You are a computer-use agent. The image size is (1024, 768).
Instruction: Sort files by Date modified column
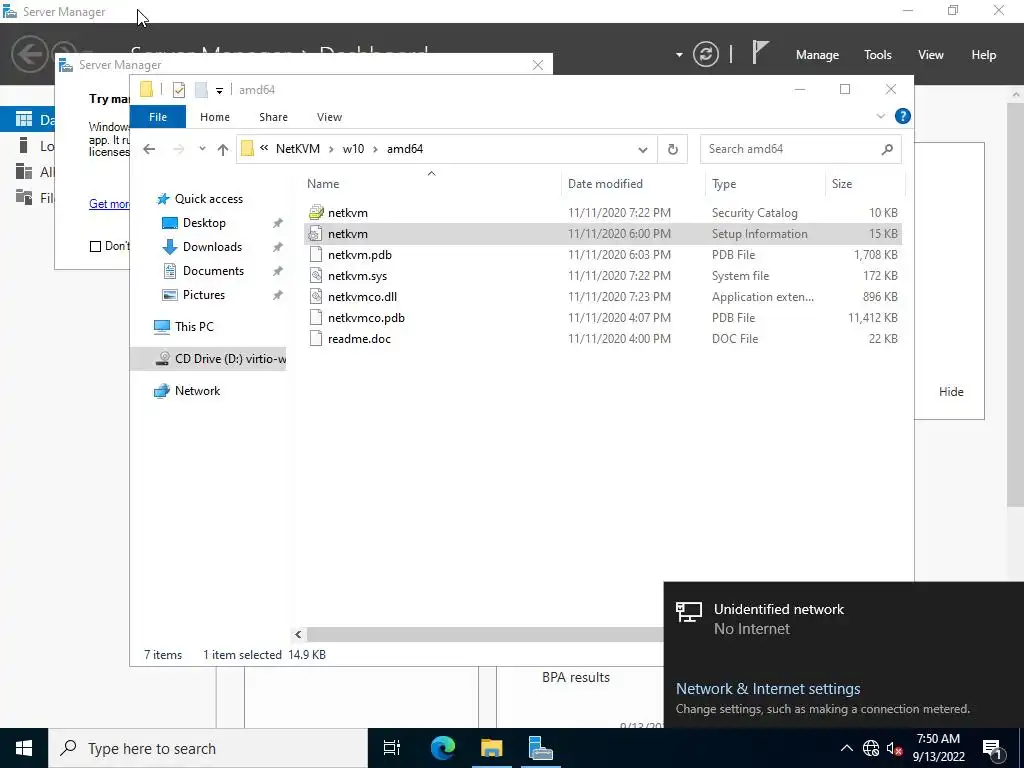point(605,184)
